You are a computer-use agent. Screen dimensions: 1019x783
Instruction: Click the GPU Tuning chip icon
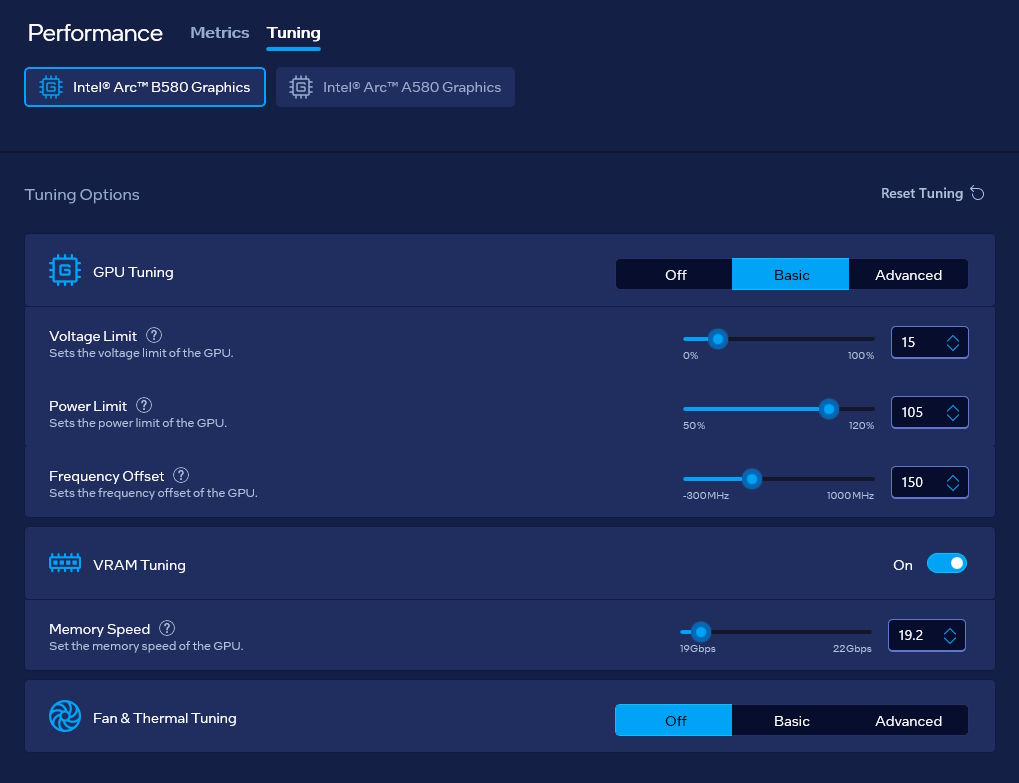tap(65, 270)
